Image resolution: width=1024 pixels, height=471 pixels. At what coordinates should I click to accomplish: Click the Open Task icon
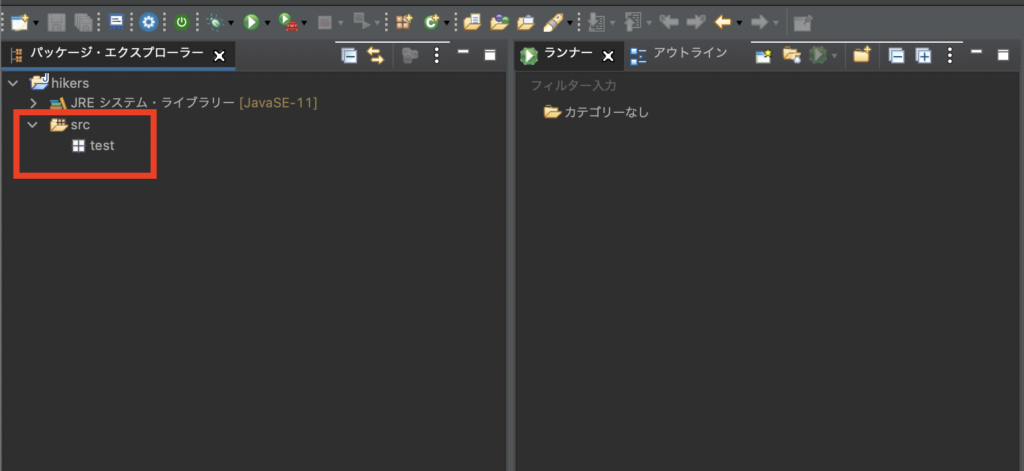point(526,22)
